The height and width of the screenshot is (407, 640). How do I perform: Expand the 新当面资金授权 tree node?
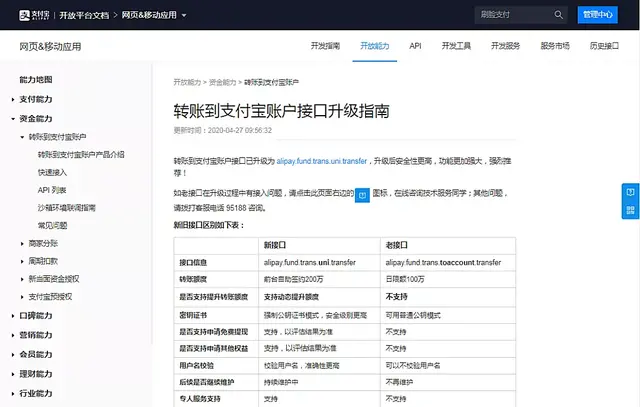[x=22, y=279]
